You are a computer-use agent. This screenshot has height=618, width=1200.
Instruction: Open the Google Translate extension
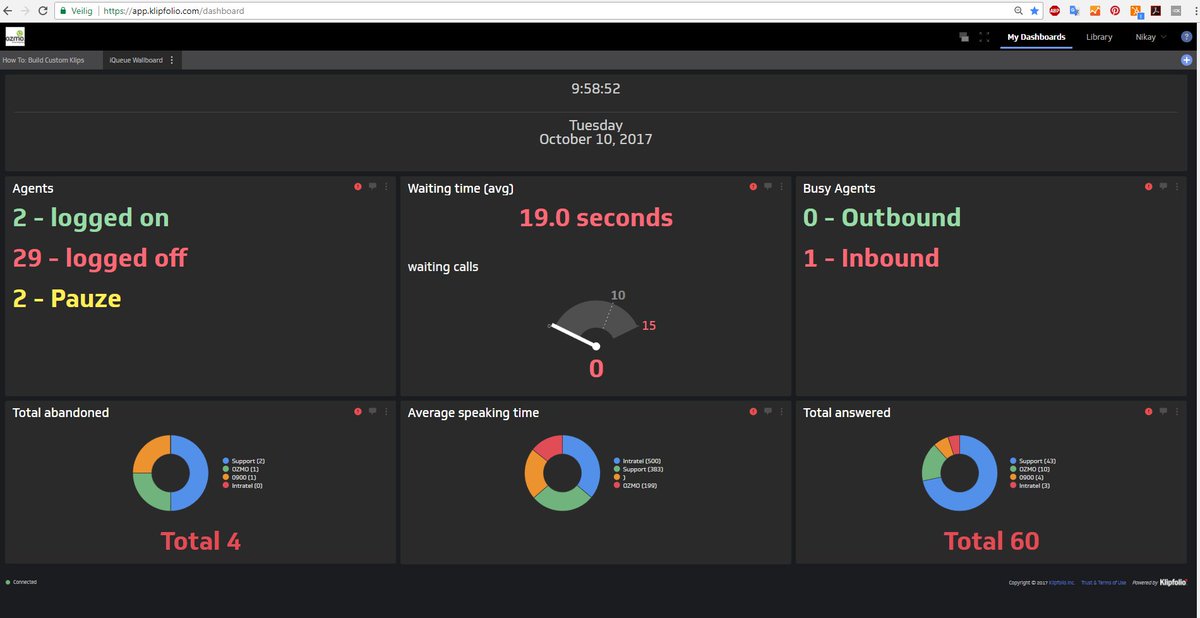coord(1074,11)
